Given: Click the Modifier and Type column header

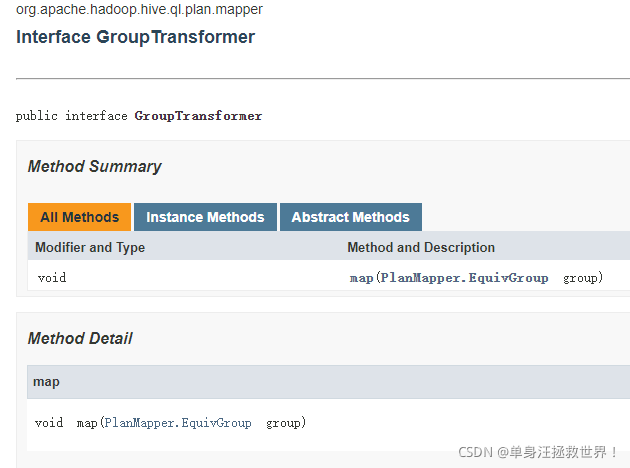Looking at the screenshot, I should coord(90,247).
